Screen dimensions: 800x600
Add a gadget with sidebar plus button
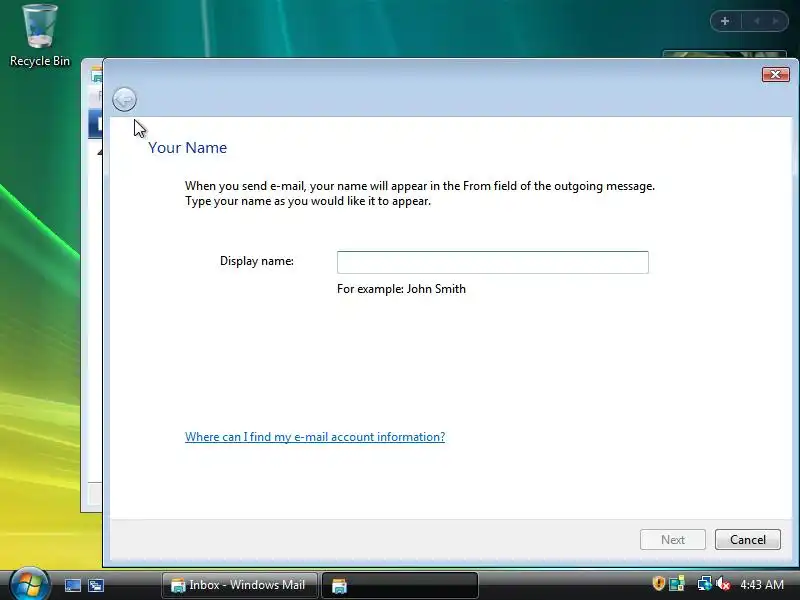(725, 21)
